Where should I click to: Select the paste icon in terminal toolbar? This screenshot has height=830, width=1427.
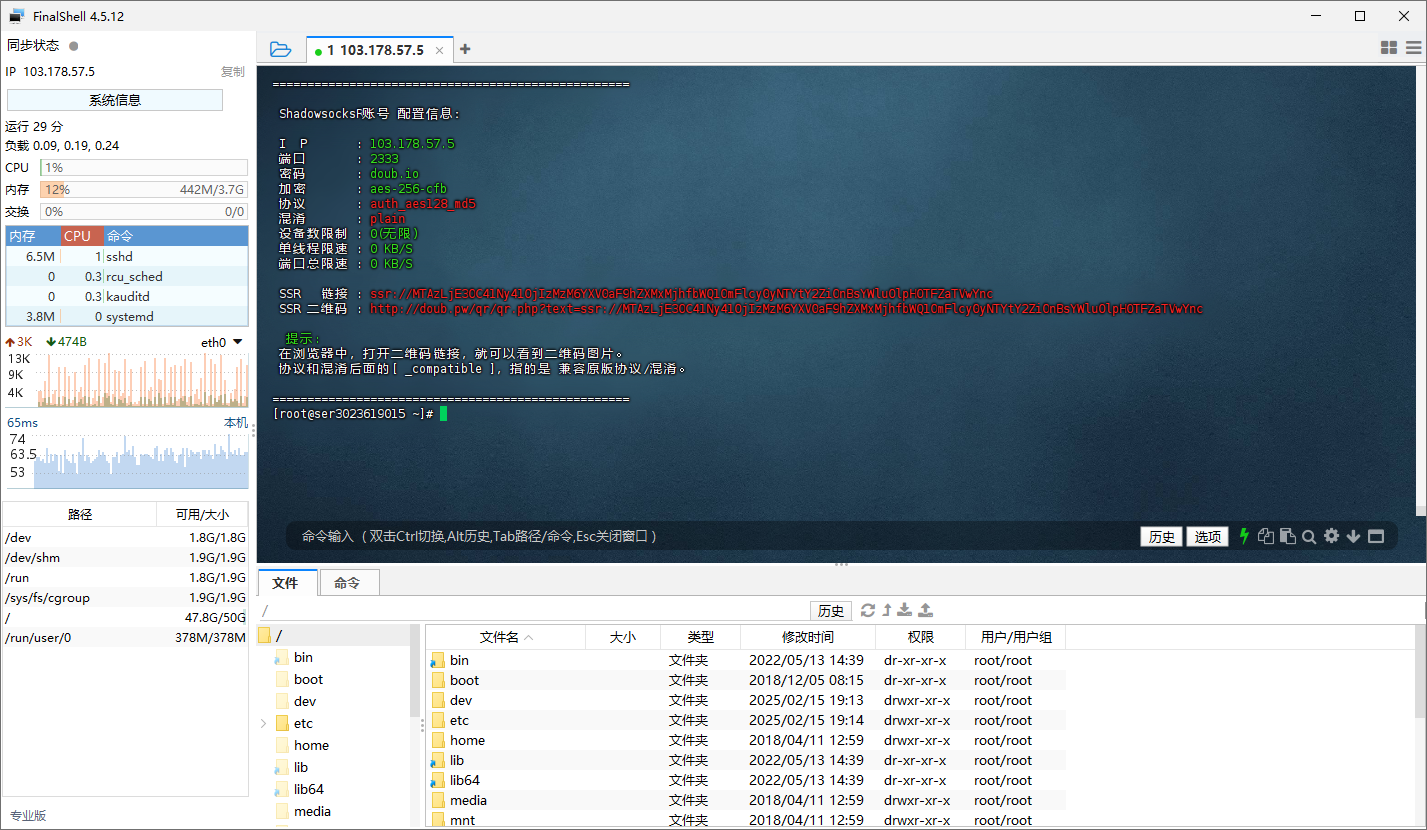click(1288, 535)
